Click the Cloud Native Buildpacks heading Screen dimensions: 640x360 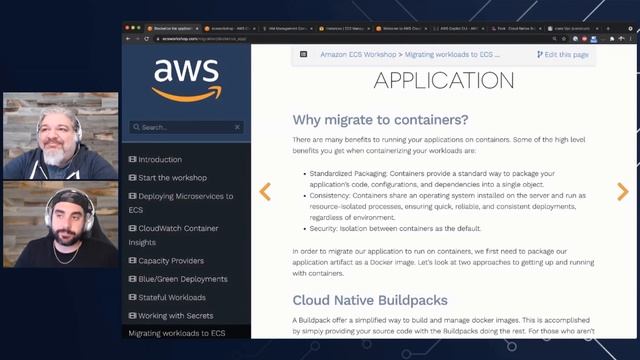point(370,300)
